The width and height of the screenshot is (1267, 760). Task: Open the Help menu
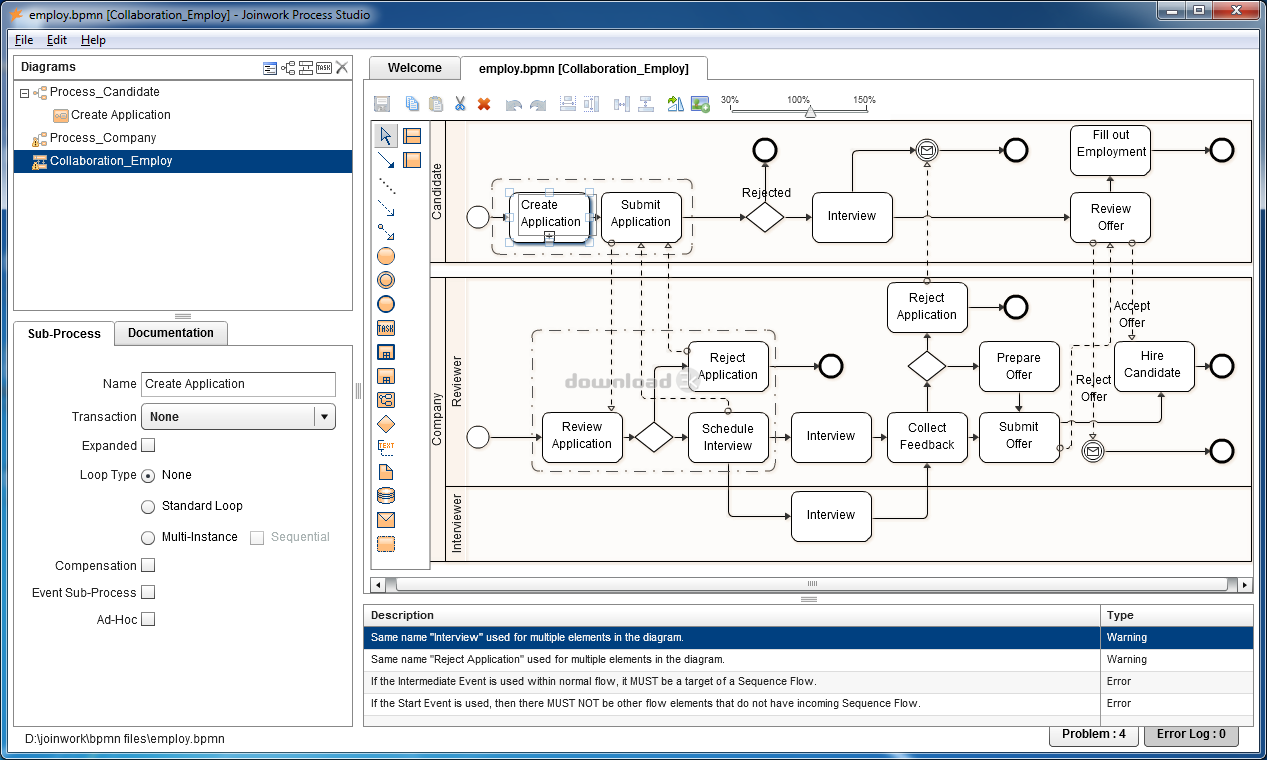click(x=93, y=40)
